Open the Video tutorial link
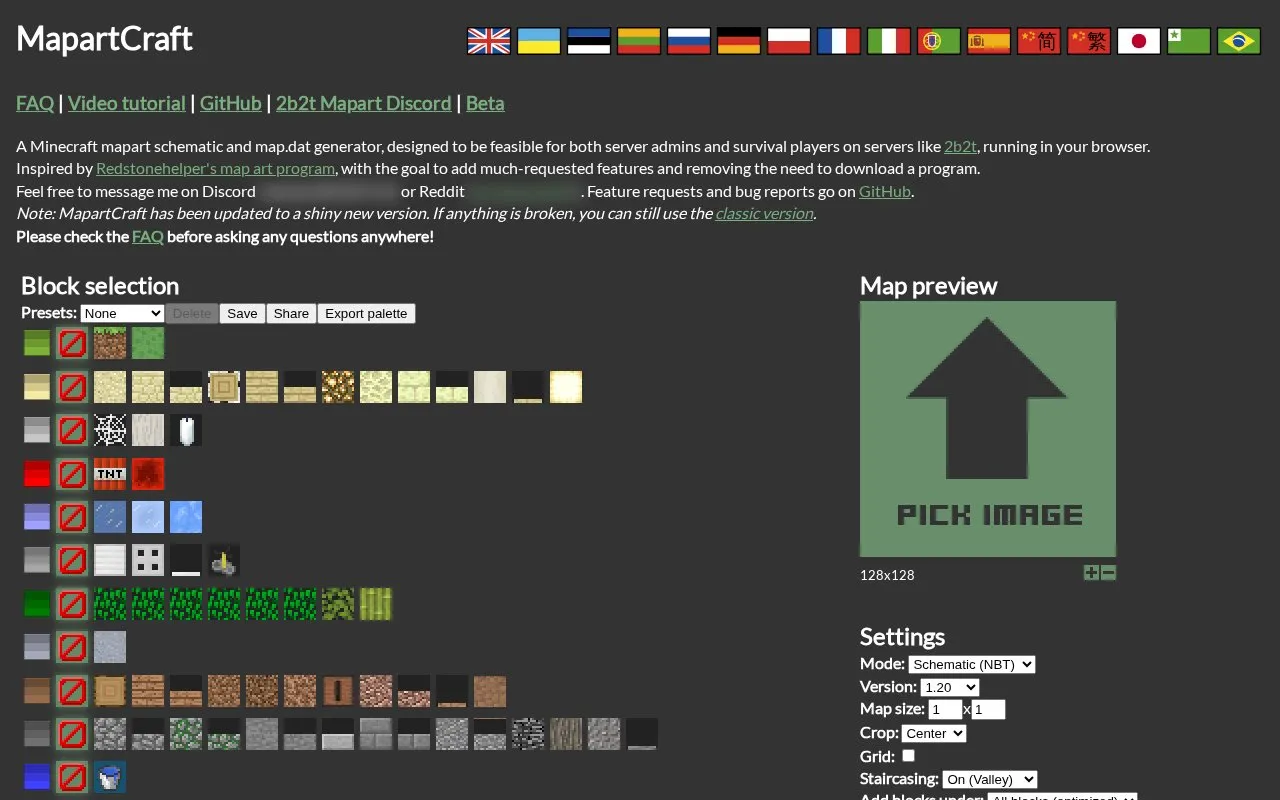1280x800 pixels. click(x=127, y=103)
